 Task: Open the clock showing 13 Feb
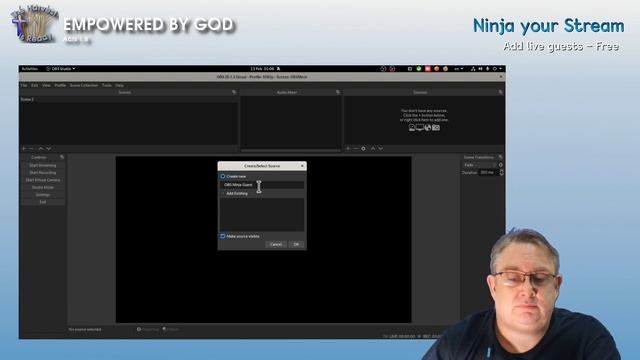pos(262,69)
